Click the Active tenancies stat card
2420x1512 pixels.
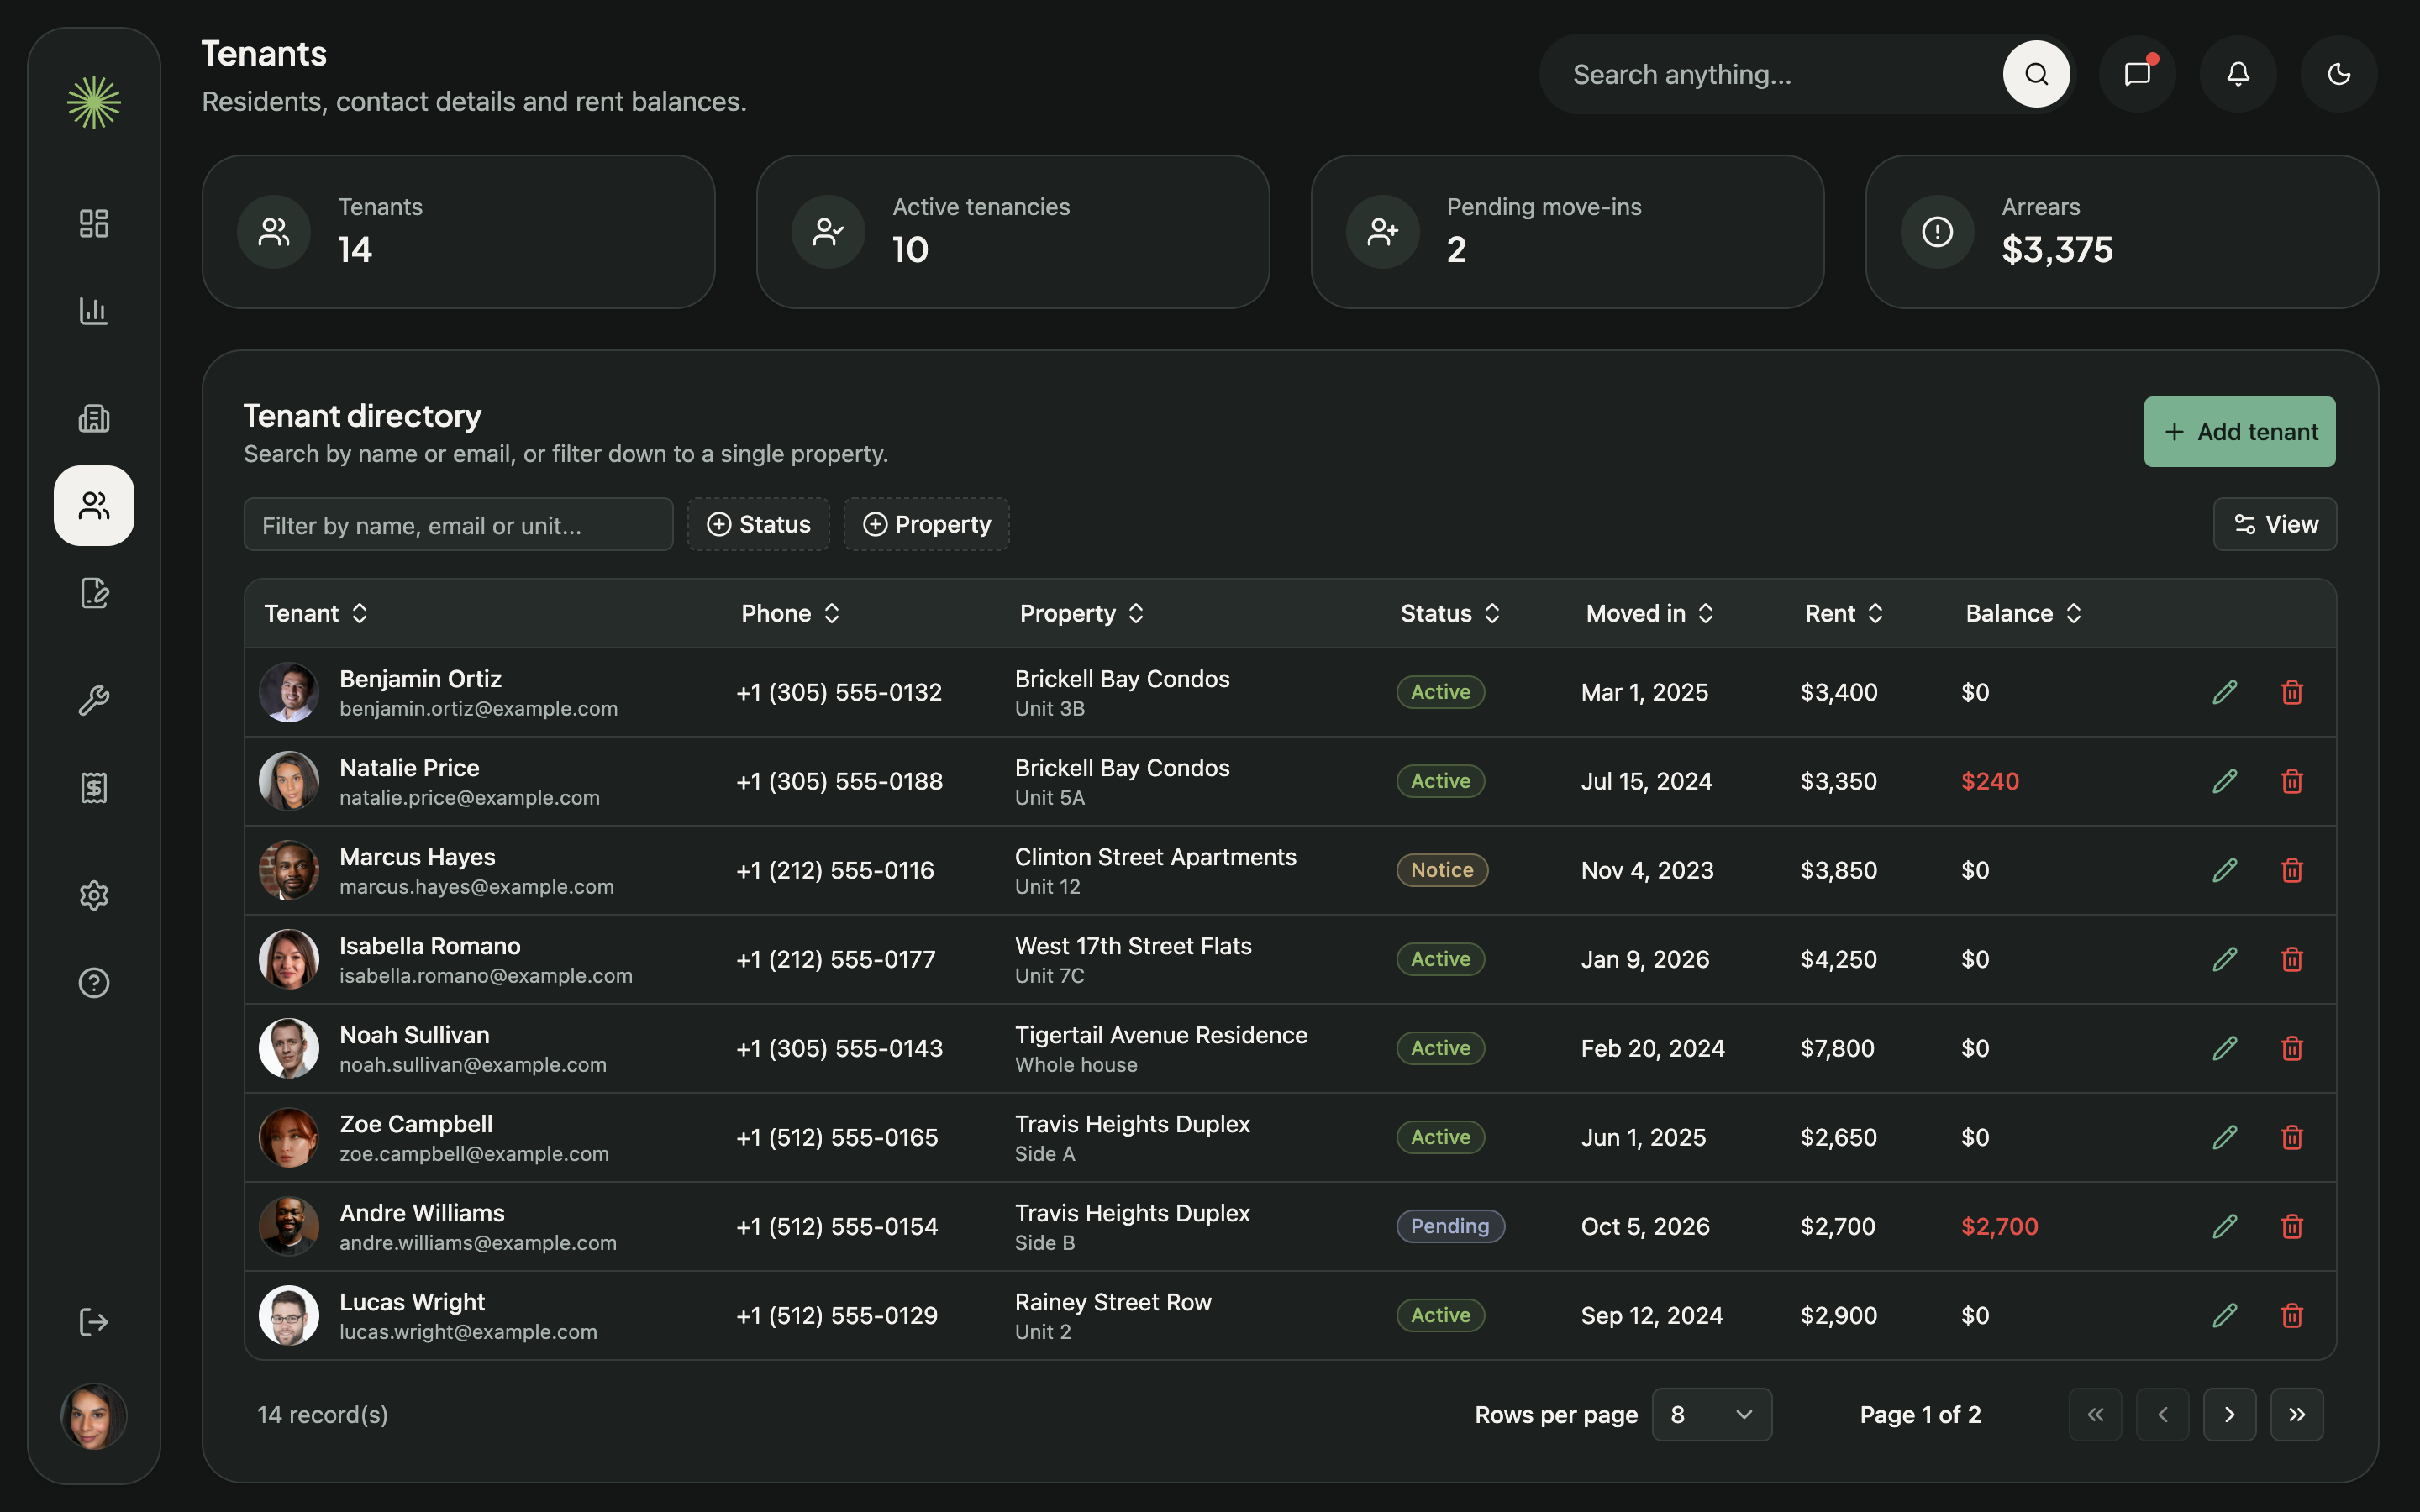pos(1013,232)
